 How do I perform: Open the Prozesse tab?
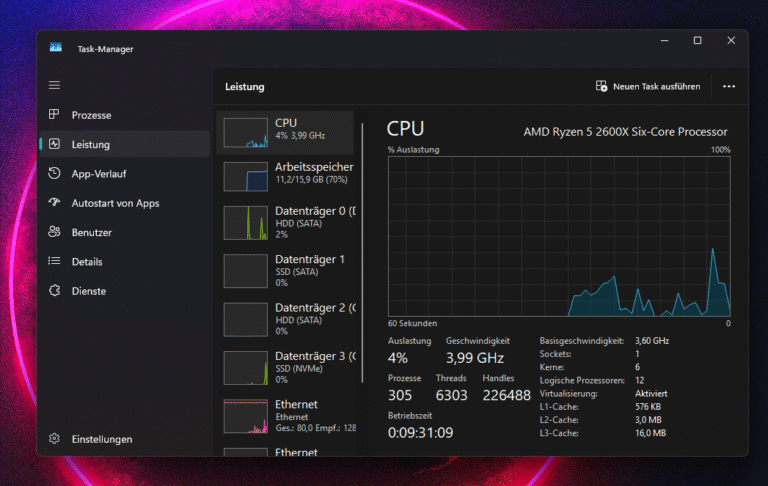(x=91, y=115)
